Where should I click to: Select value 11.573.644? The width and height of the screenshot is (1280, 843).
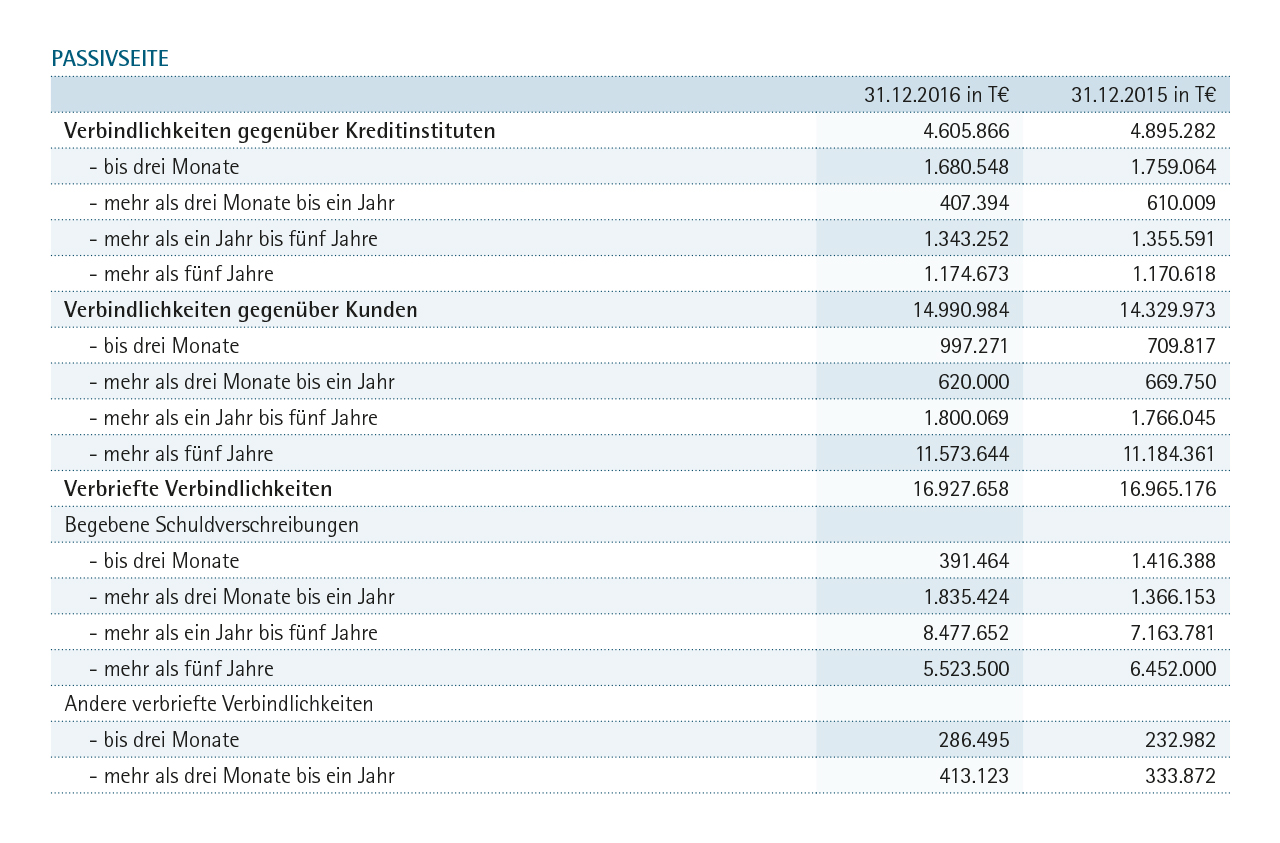pyautogui.click(x=962, y=454)
